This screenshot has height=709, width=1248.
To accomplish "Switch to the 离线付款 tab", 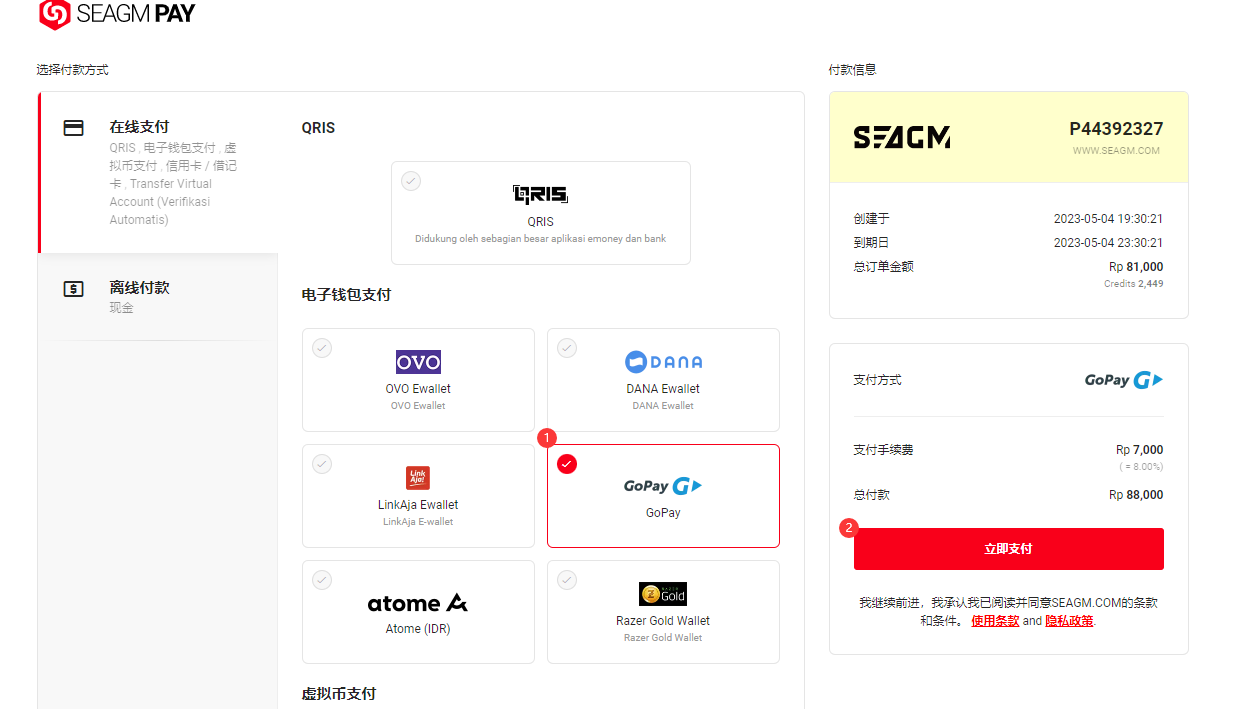I will click(x=158, y=297).
